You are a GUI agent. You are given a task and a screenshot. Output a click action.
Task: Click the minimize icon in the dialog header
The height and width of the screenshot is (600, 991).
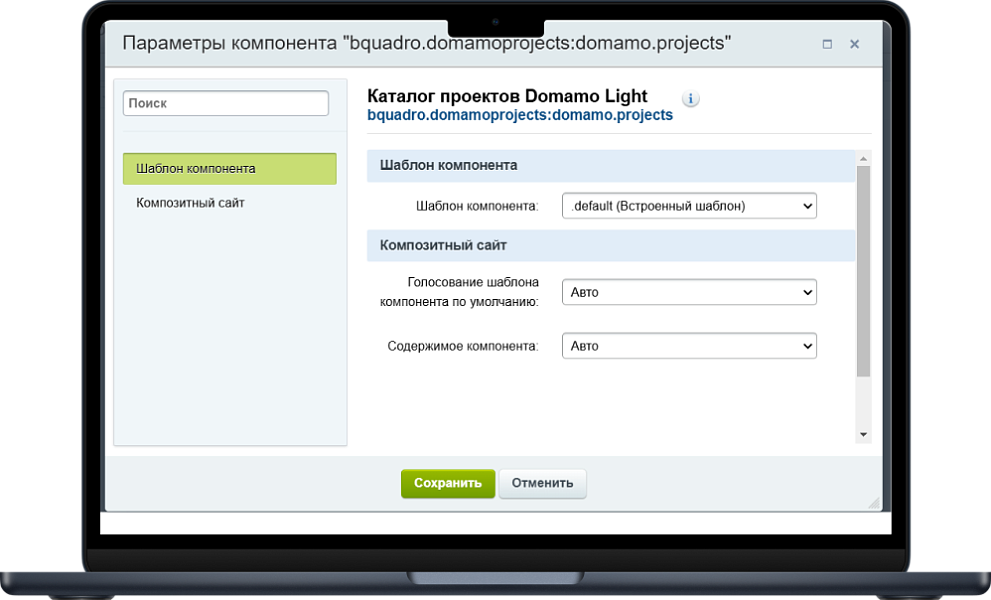(x=826, y=44)
